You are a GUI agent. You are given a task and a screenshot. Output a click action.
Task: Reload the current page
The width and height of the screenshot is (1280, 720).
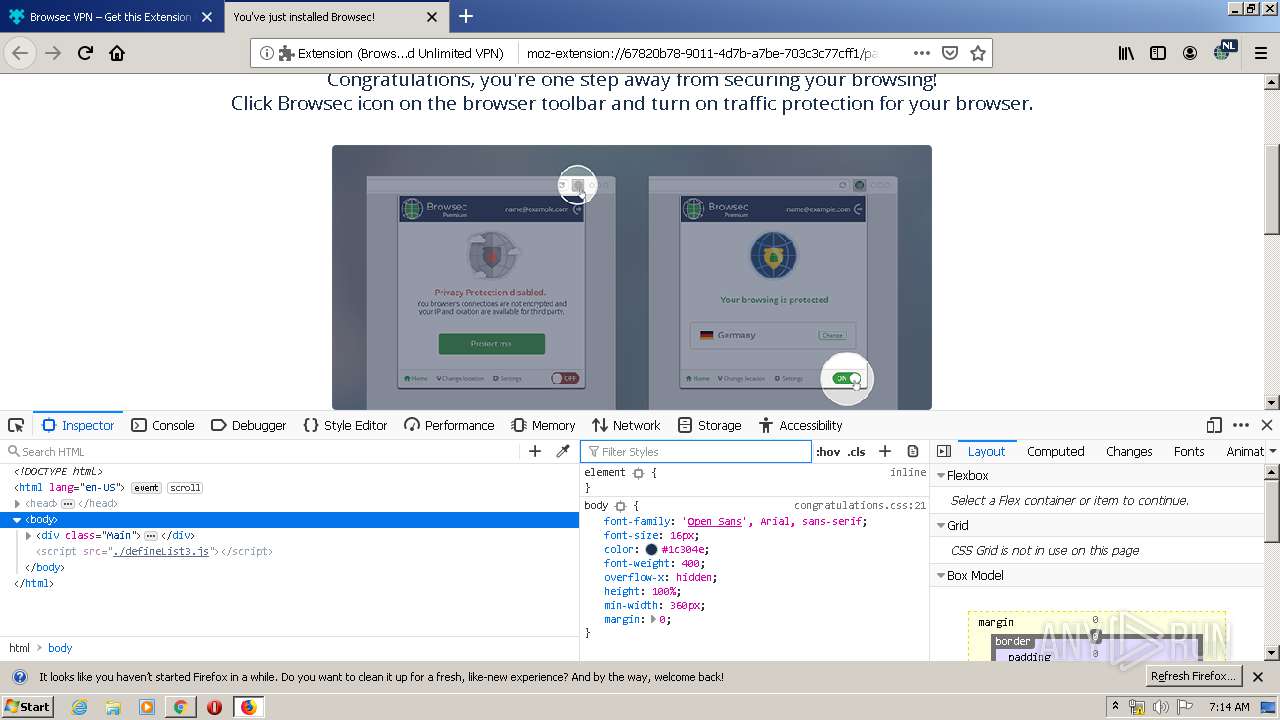click(85, 53)
